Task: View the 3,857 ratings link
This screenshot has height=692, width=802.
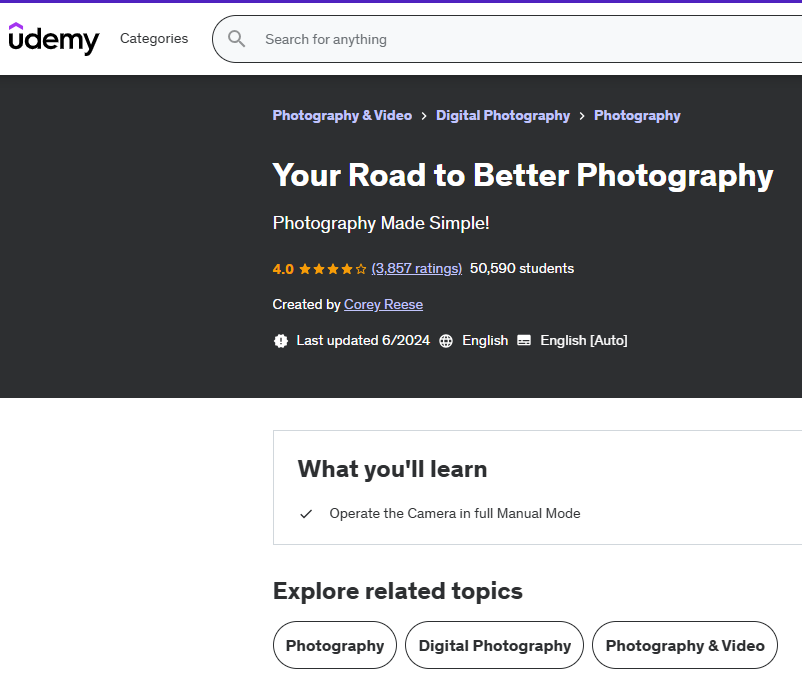Action: pos(416,269)
